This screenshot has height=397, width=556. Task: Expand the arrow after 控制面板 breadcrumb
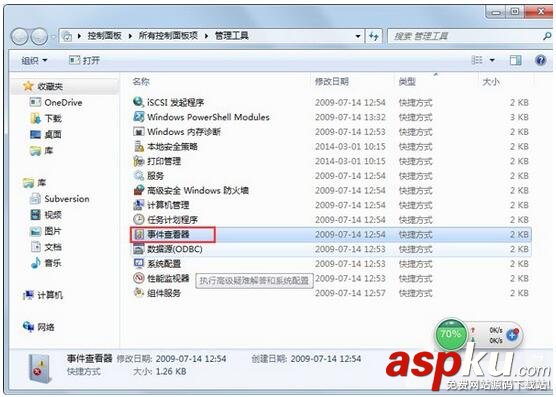tap(130, 36)
